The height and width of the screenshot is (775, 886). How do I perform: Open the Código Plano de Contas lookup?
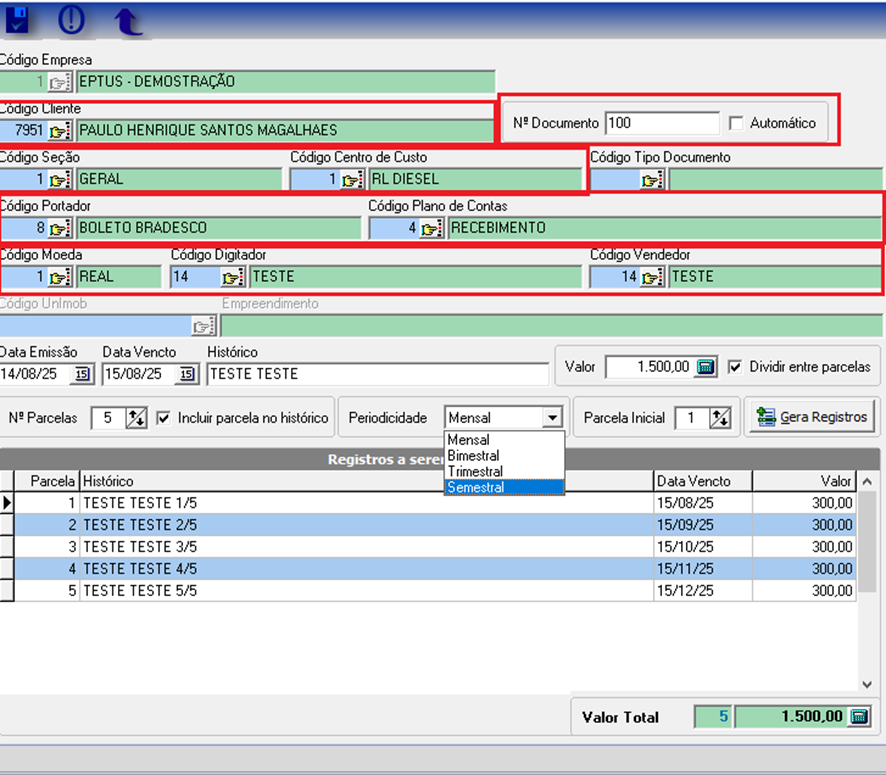(432, 228)
